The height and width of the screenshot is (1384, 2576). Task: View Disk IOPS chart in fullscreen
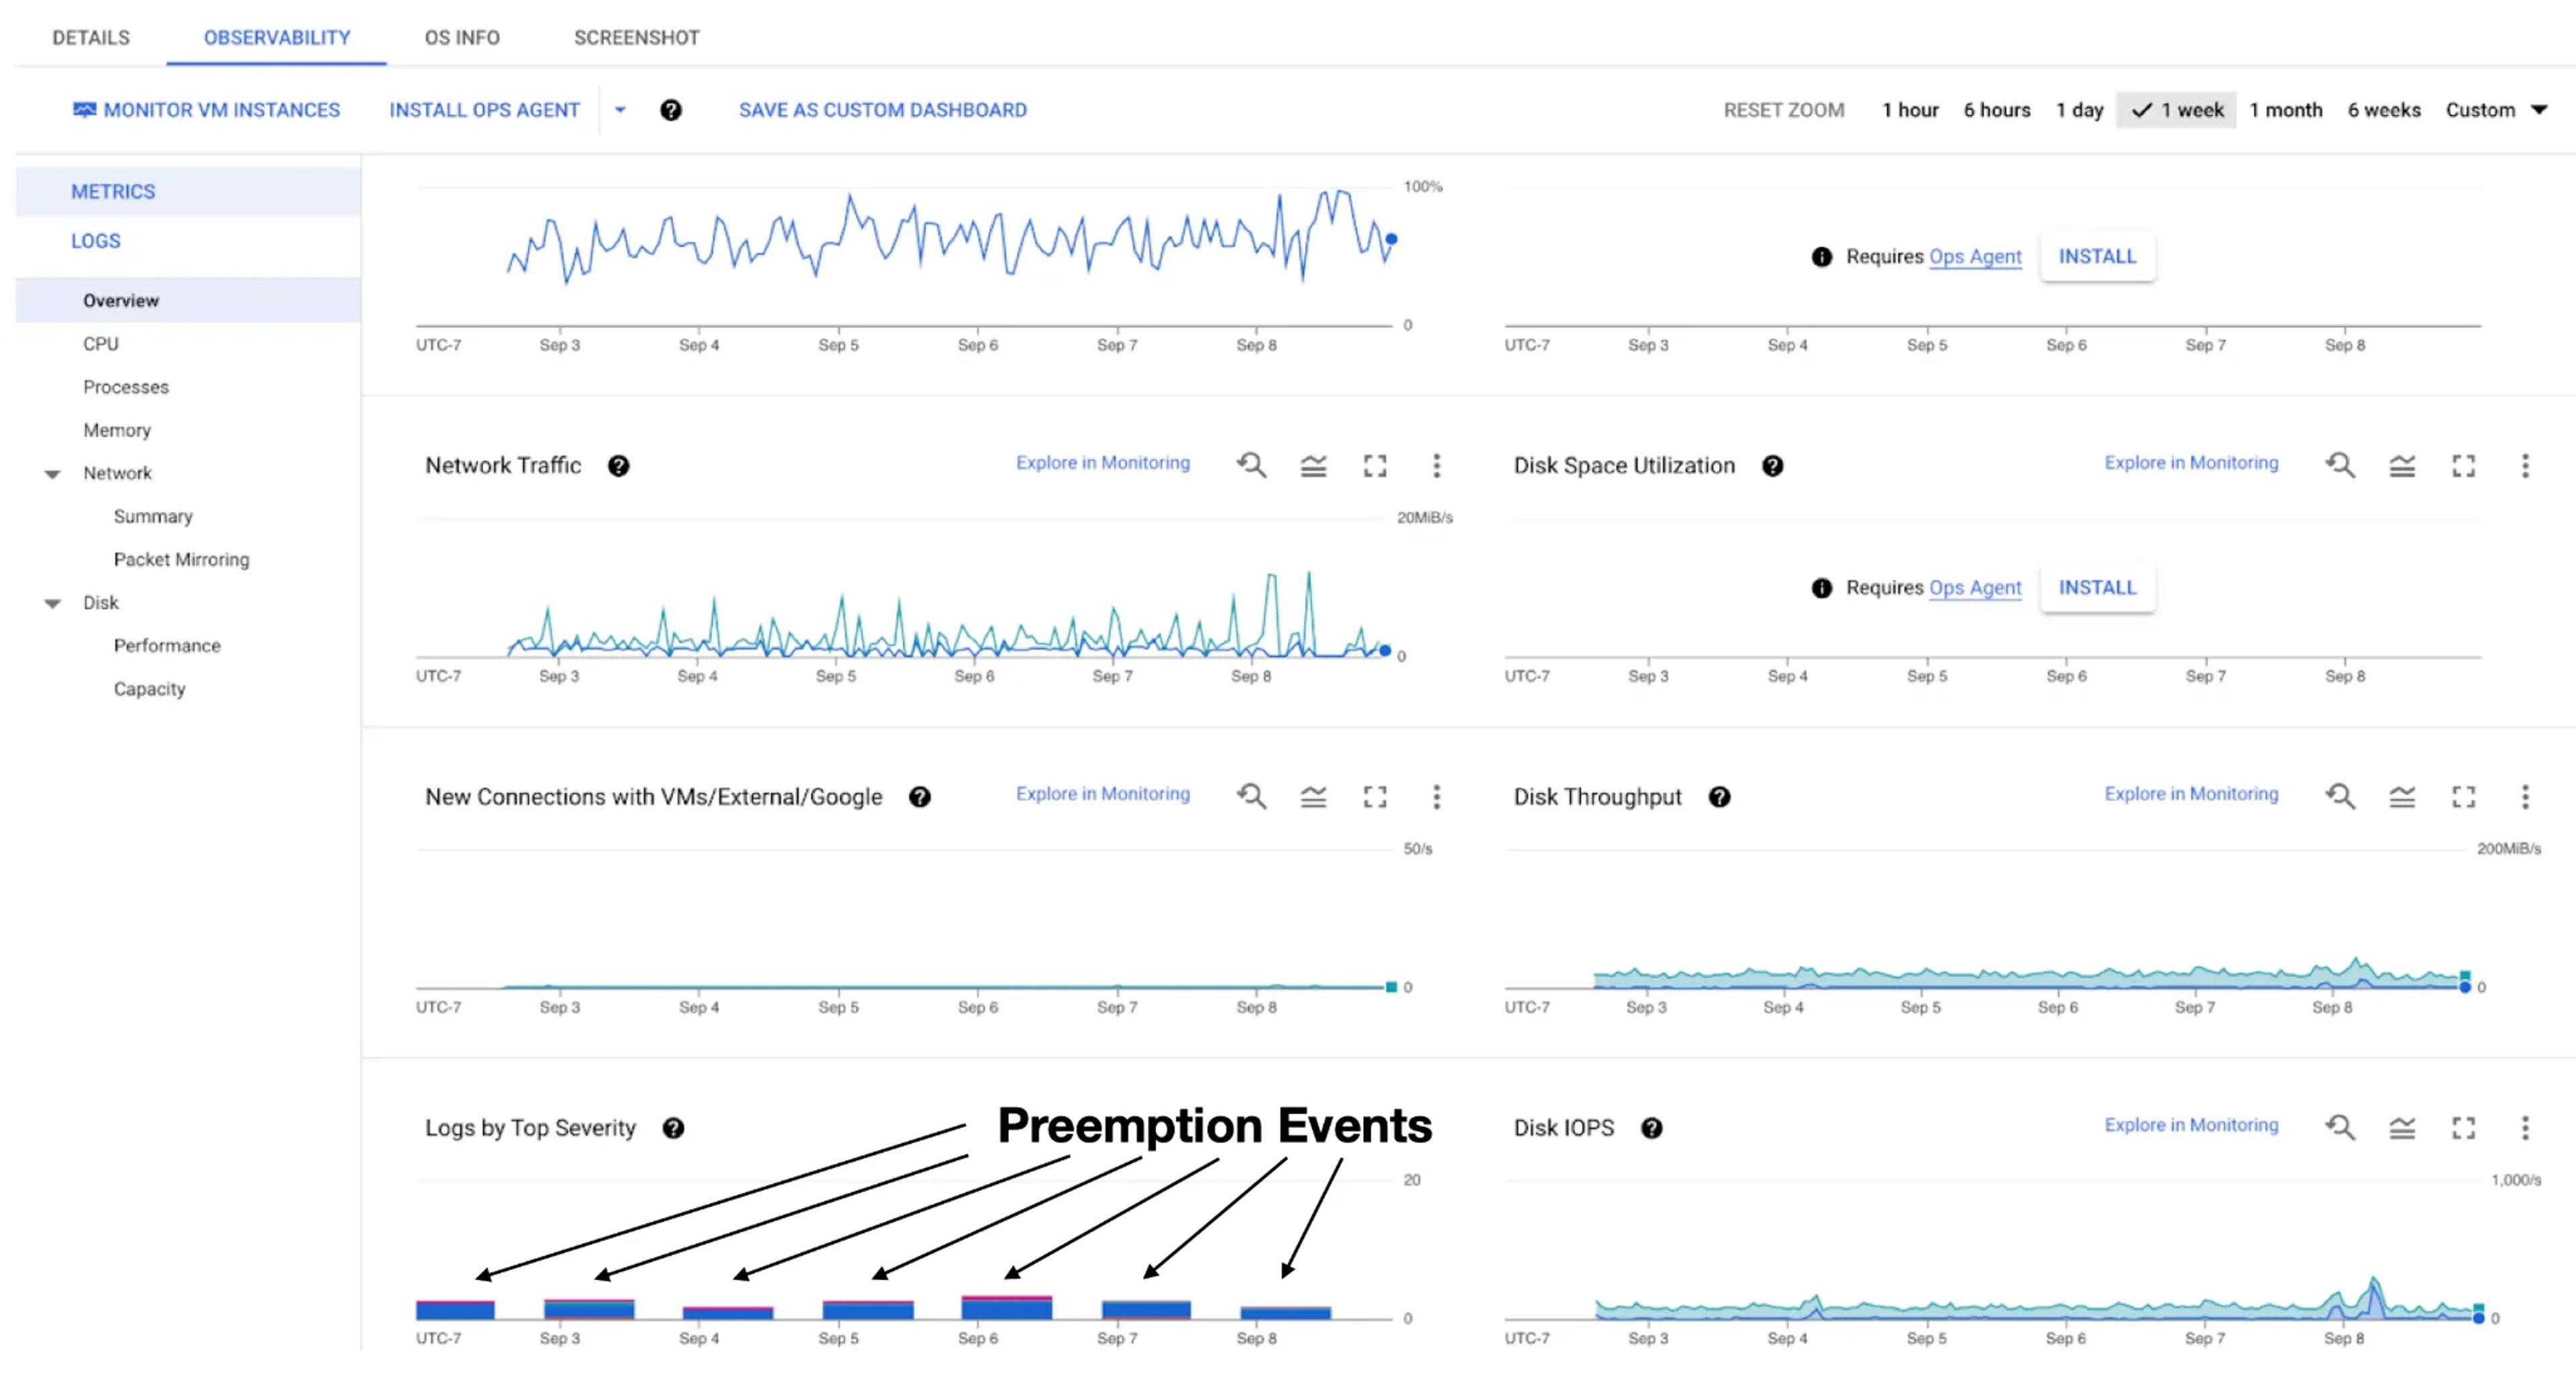pos(2463,1127)
